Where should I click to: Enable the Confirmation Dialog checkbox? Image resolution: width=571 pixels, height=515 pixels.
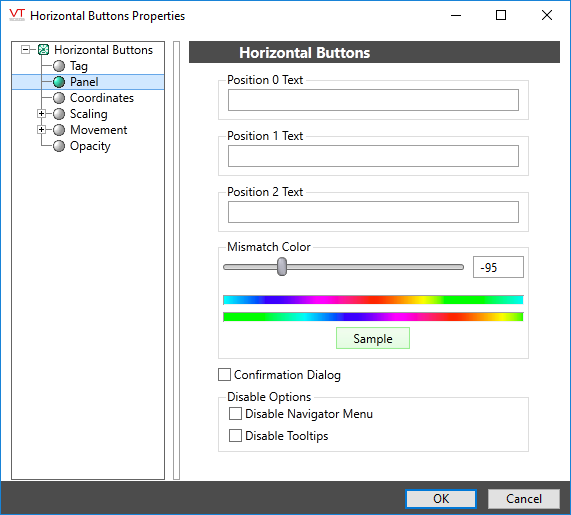coord(224,374)
